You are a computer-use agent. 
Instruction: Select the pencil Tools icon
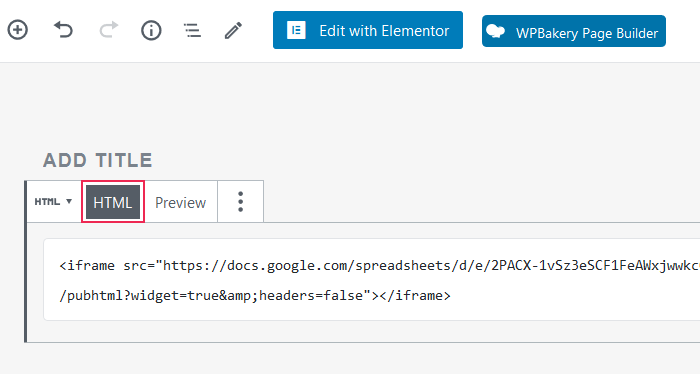tap(233, 30)
